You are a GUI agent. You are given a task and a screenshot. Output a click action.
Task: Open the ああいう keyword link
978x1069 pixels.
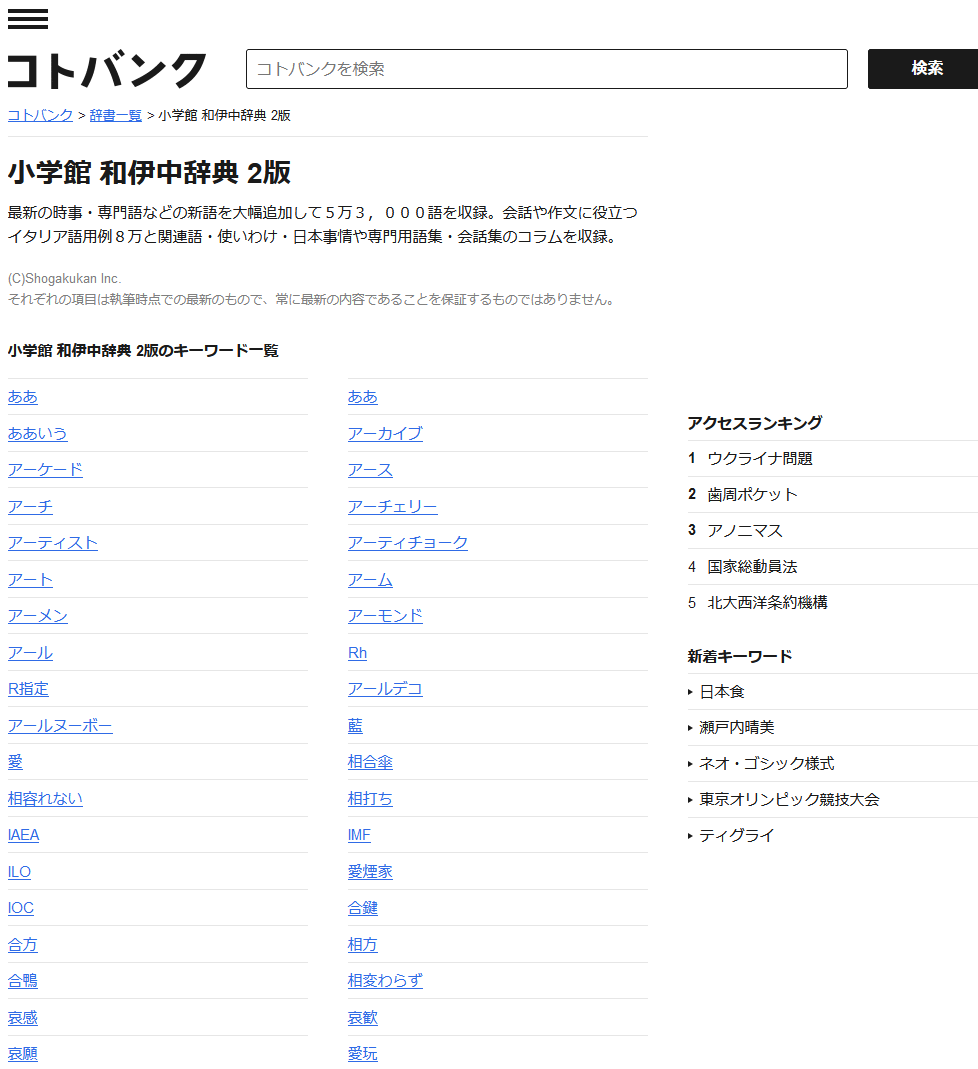tap(37, 434)
